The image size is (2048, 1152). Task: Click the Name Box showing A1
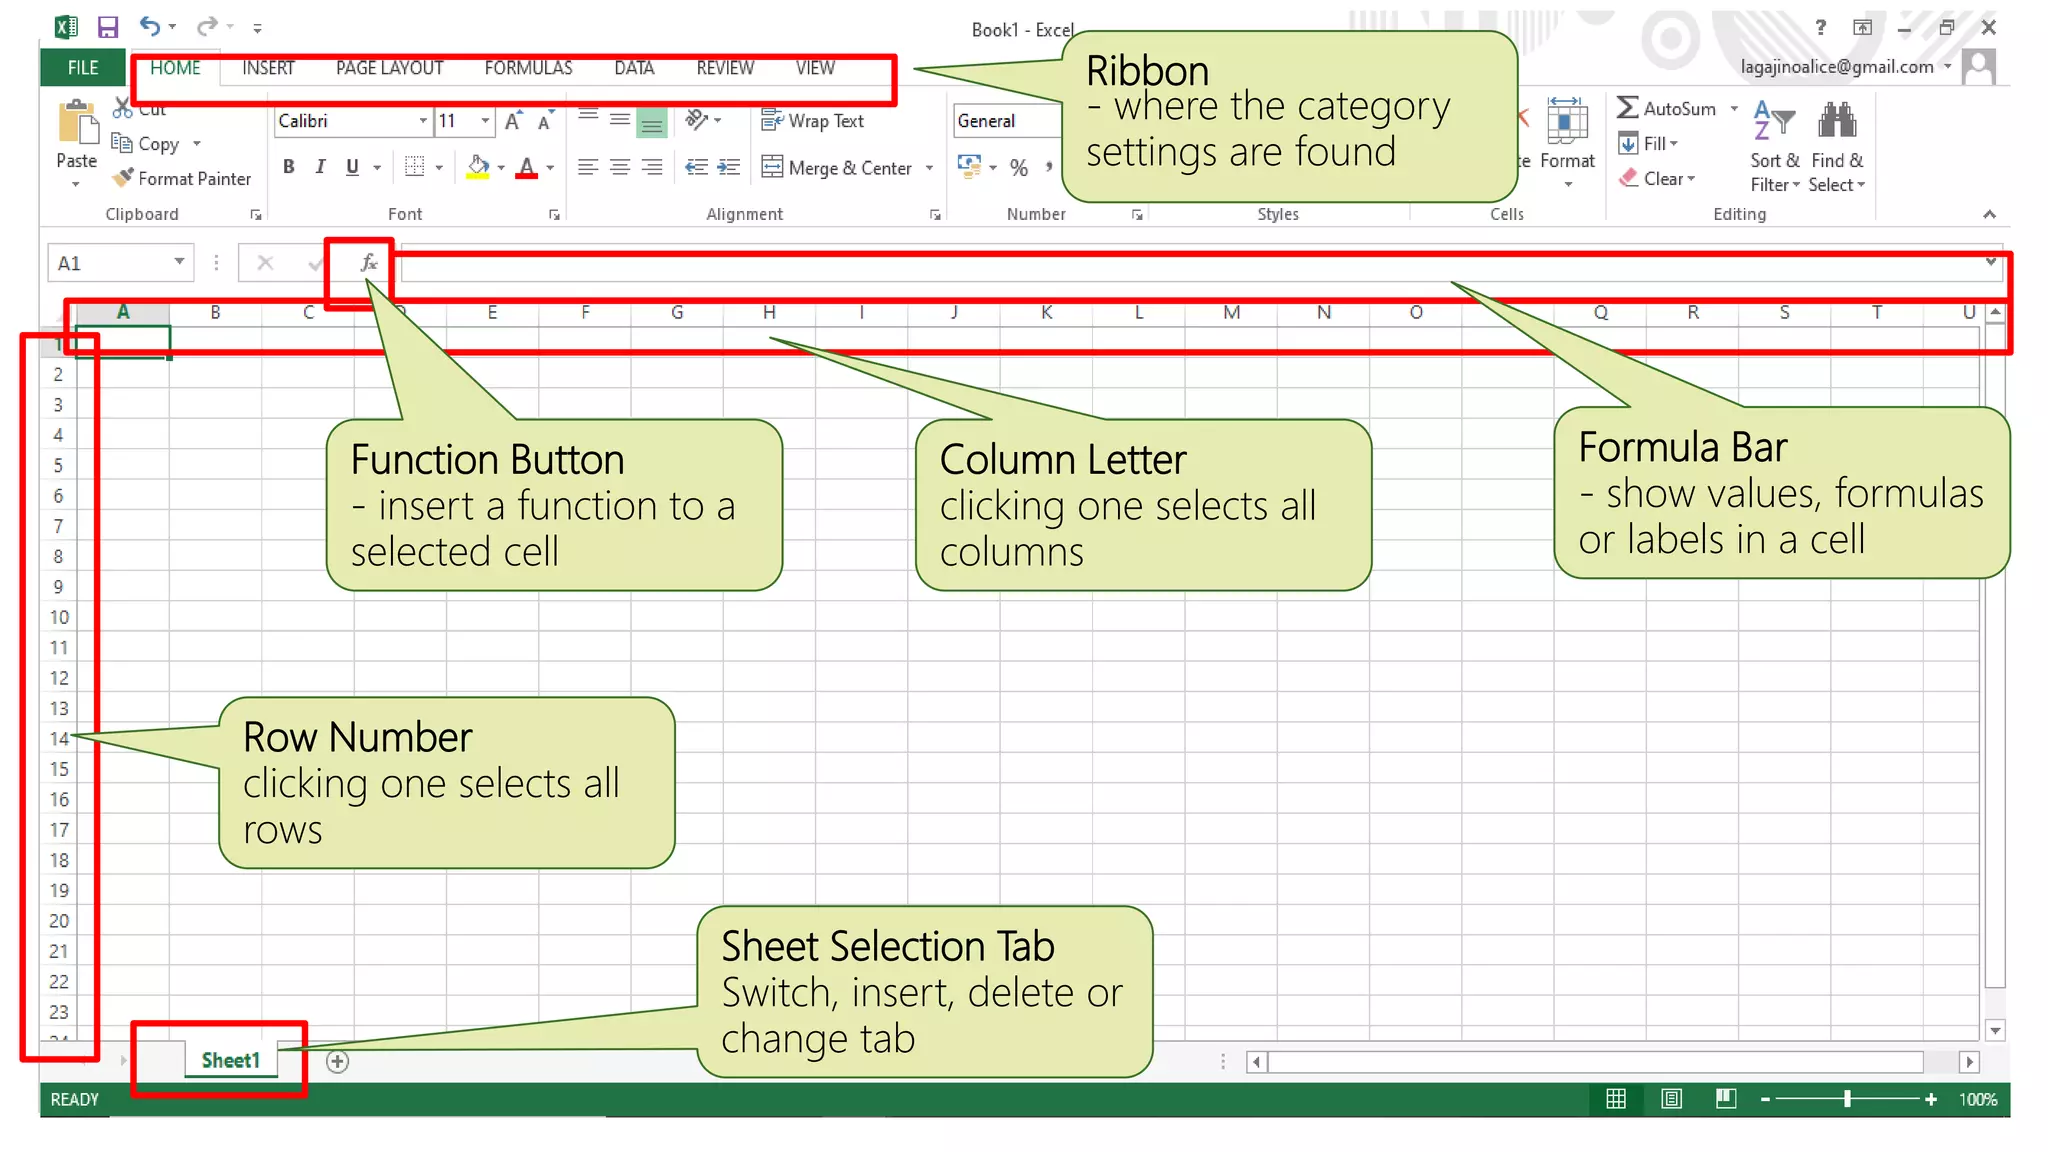110,263
